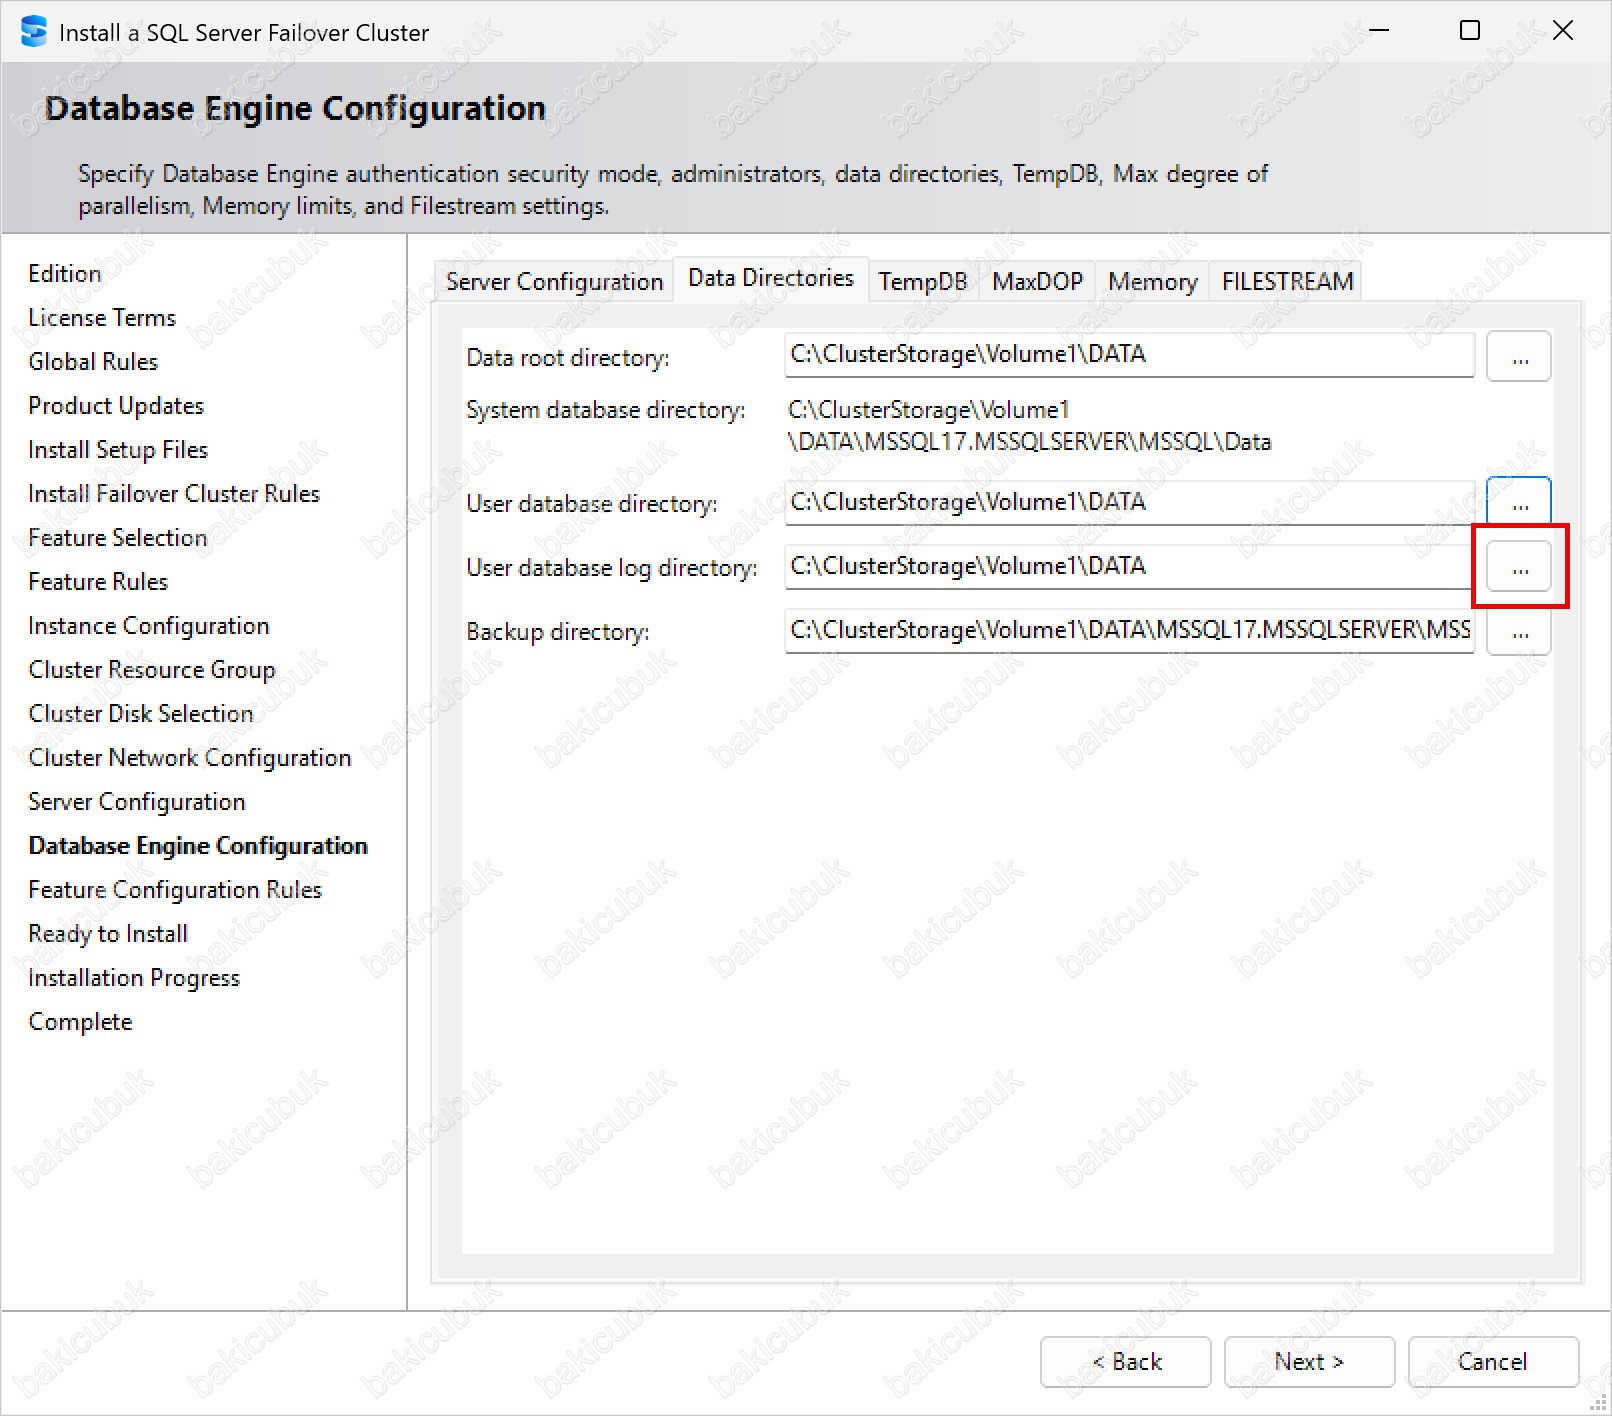
Task: Browse for the User database directory
Action: pyautogui.click(x=1518, y=501)
